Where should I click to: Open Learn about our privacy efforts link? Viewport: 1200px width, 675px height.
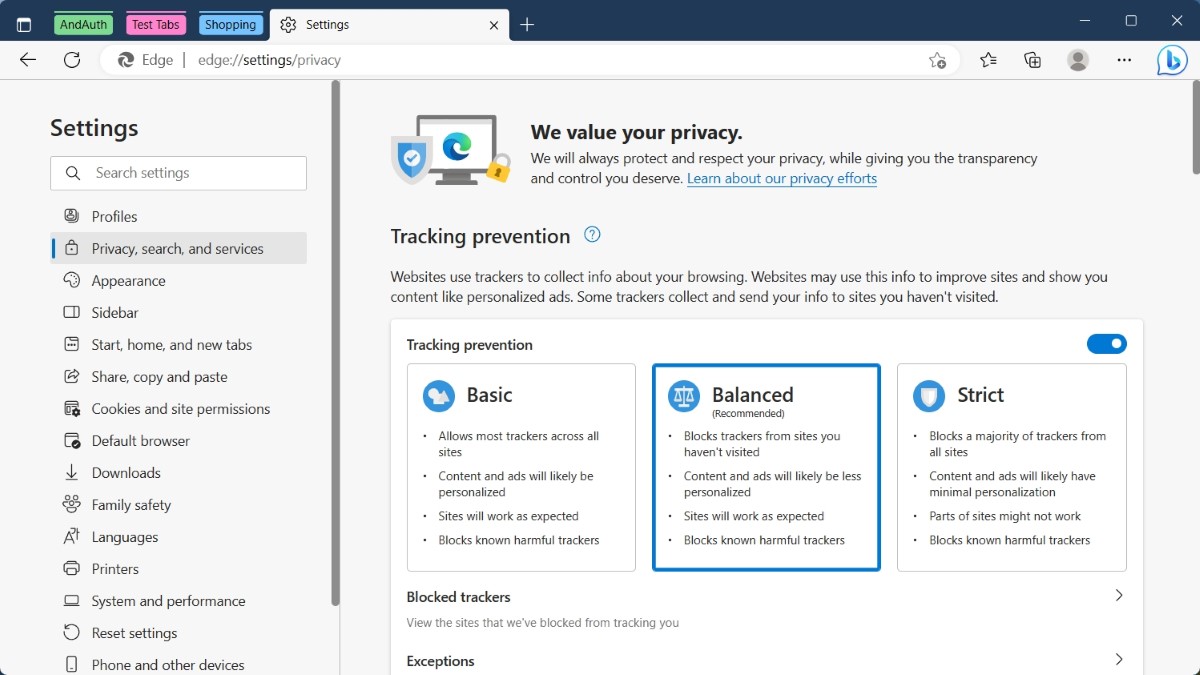(x=781, y=179)
